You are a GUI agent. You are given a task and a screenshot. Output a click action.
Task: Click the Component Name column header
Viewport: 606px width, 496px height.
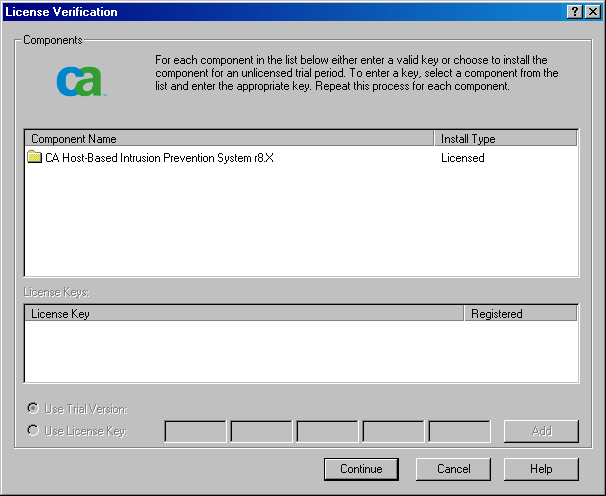click(229, 138)
